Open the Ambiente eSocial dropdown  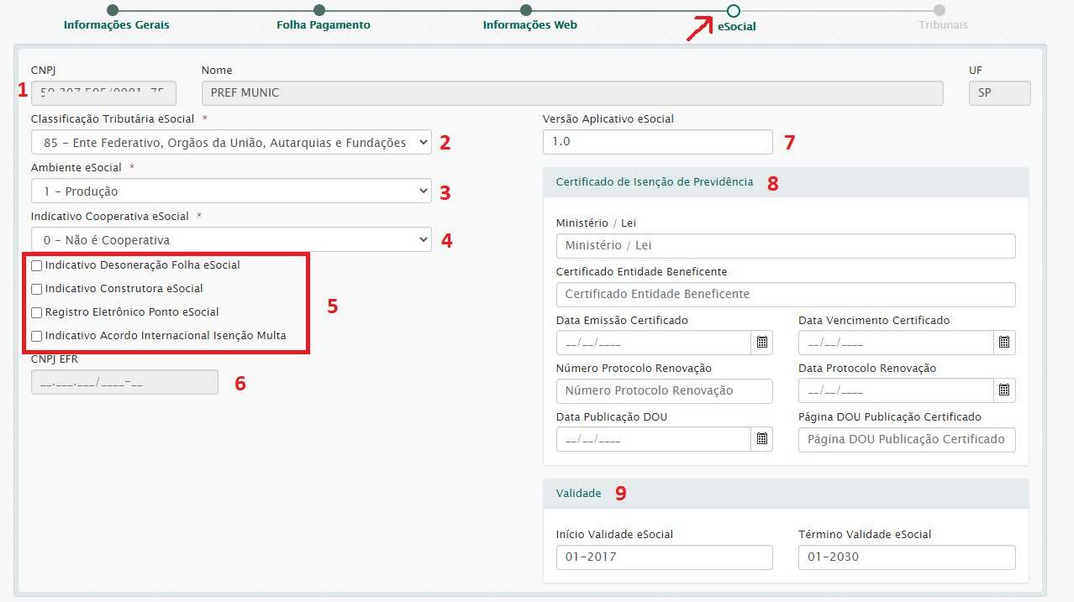coord(230,191)
